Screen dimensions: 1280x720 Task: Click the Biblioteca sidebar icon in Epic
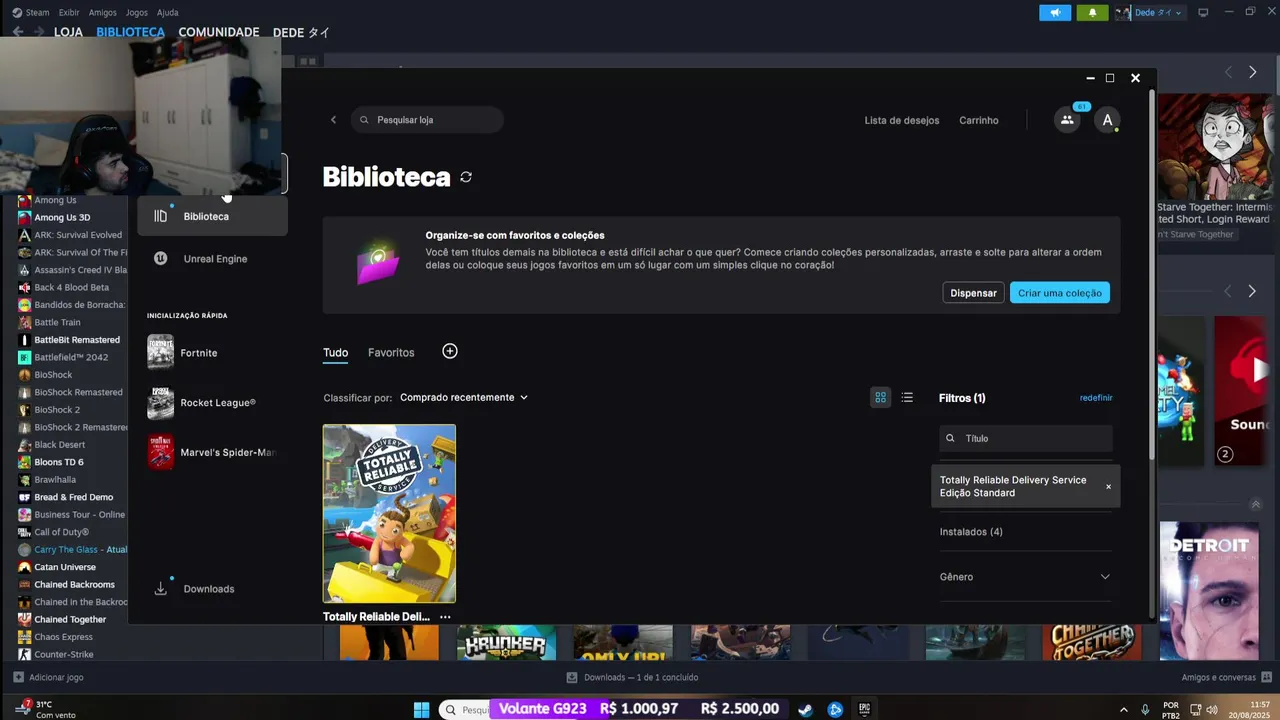click(x=160, y=216)
